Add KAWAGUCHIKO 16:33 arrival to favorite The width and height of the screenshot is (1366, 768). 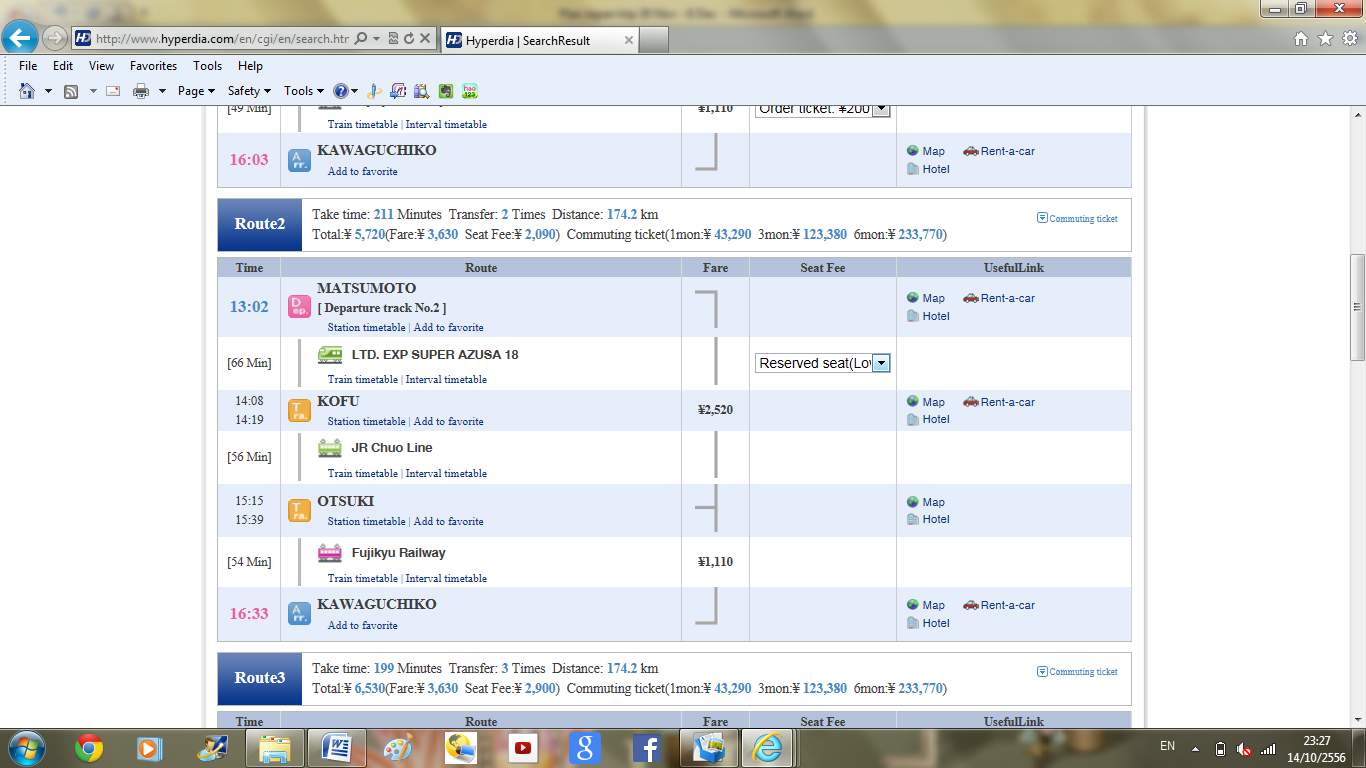363,625
